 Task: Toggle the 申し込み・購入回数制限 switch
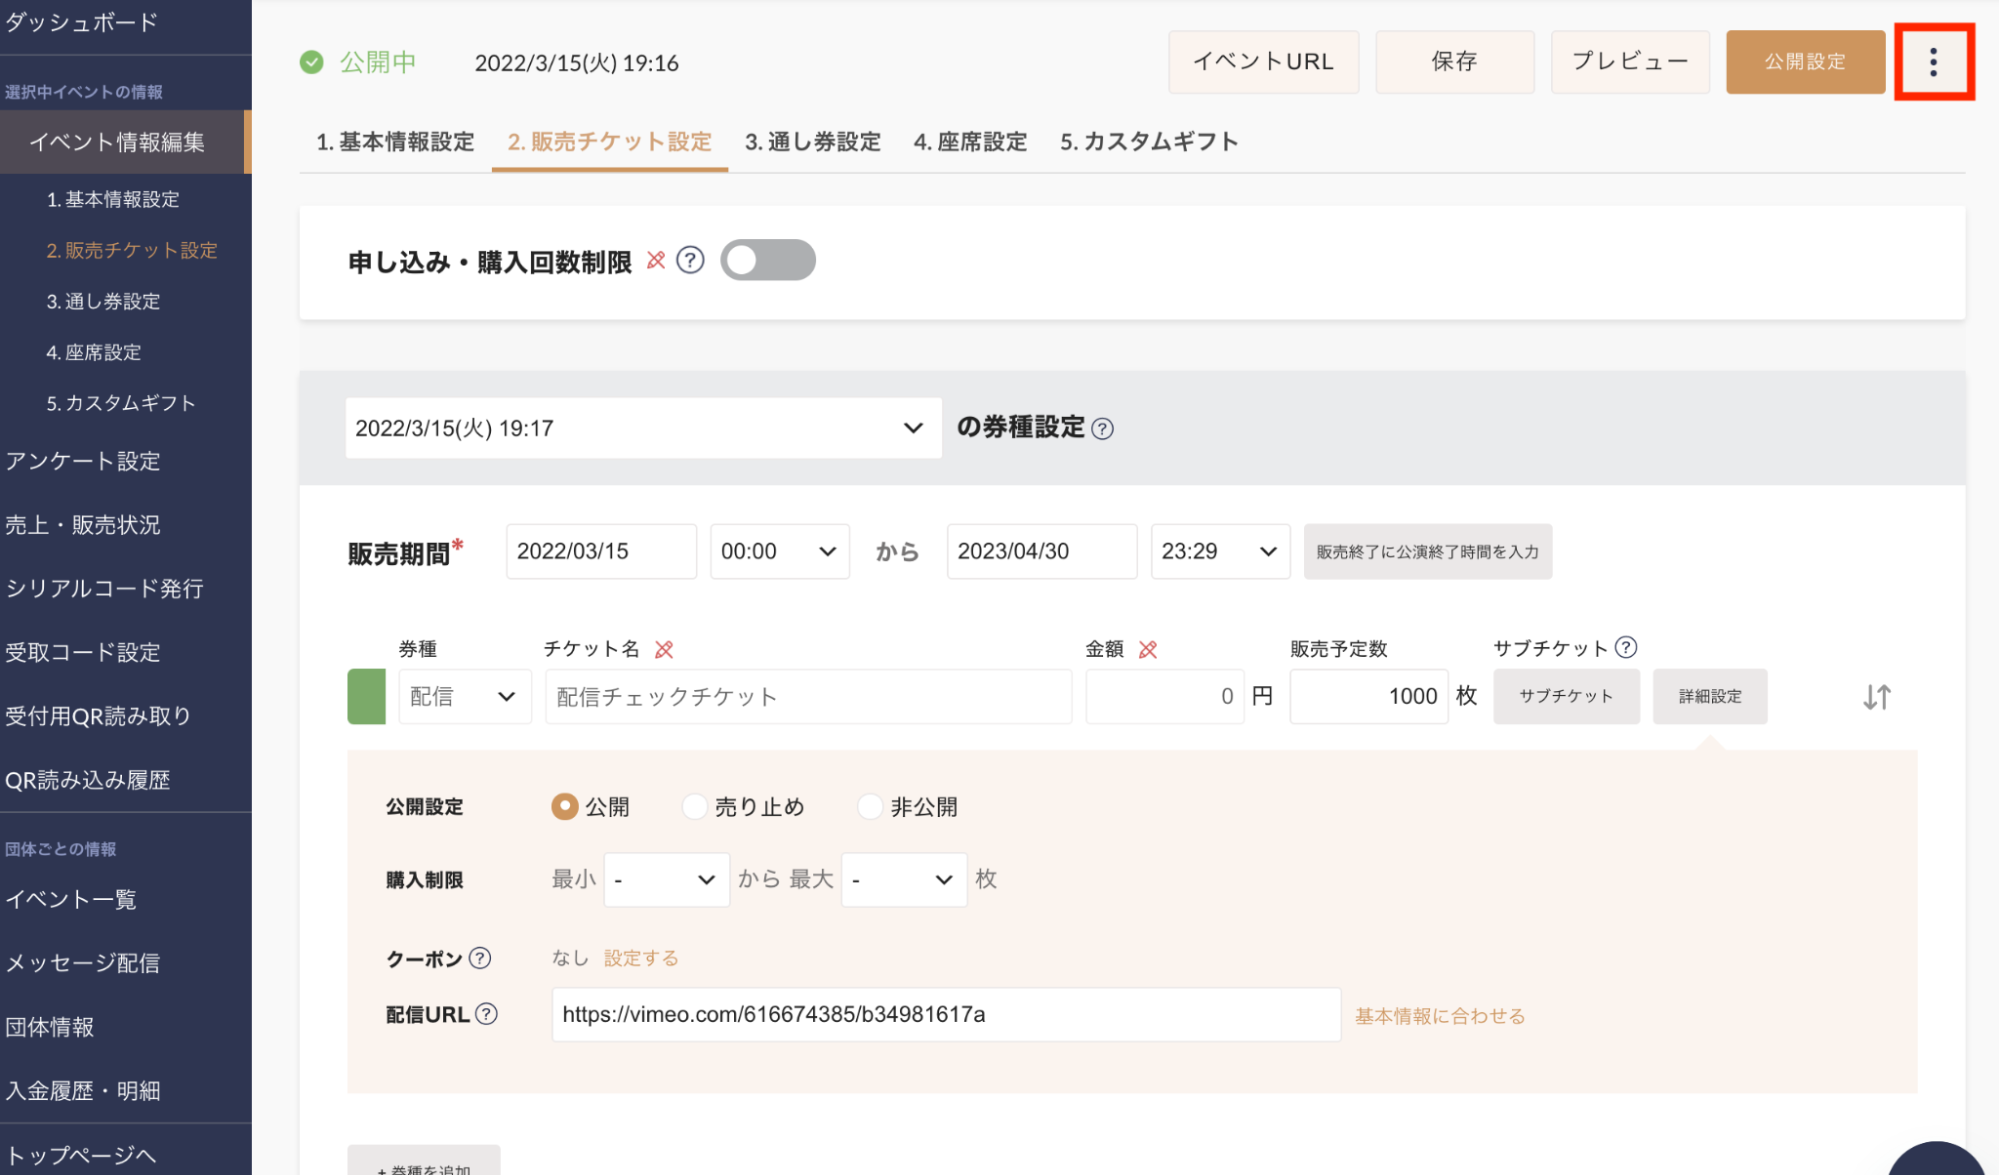(768, 260)
